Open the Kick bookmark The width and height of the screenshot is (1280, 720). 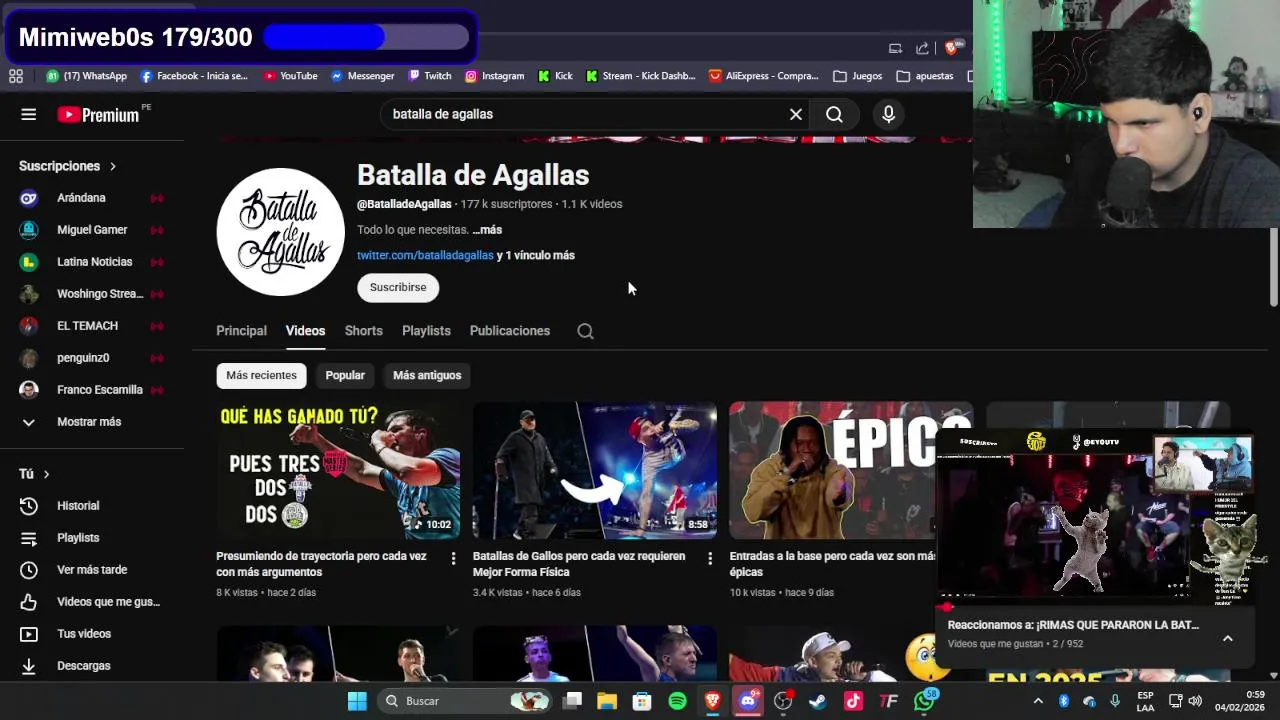[x=555, y=76]
